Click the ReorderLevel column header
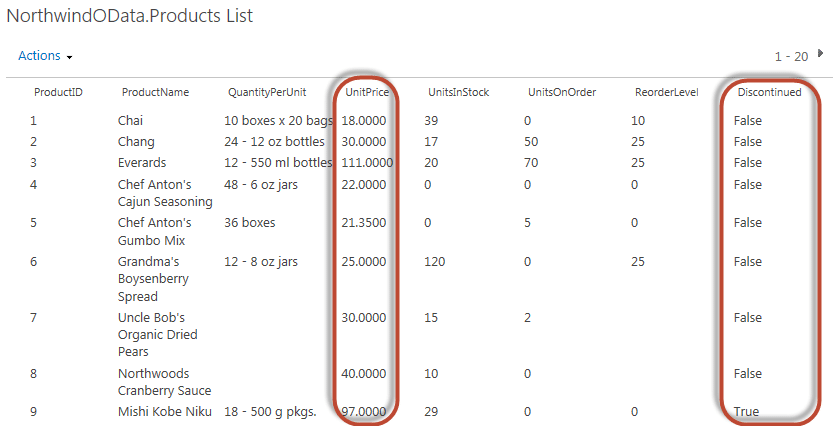Image resolution: width=833 pixels, height=426 pixels. coord(666,92)
